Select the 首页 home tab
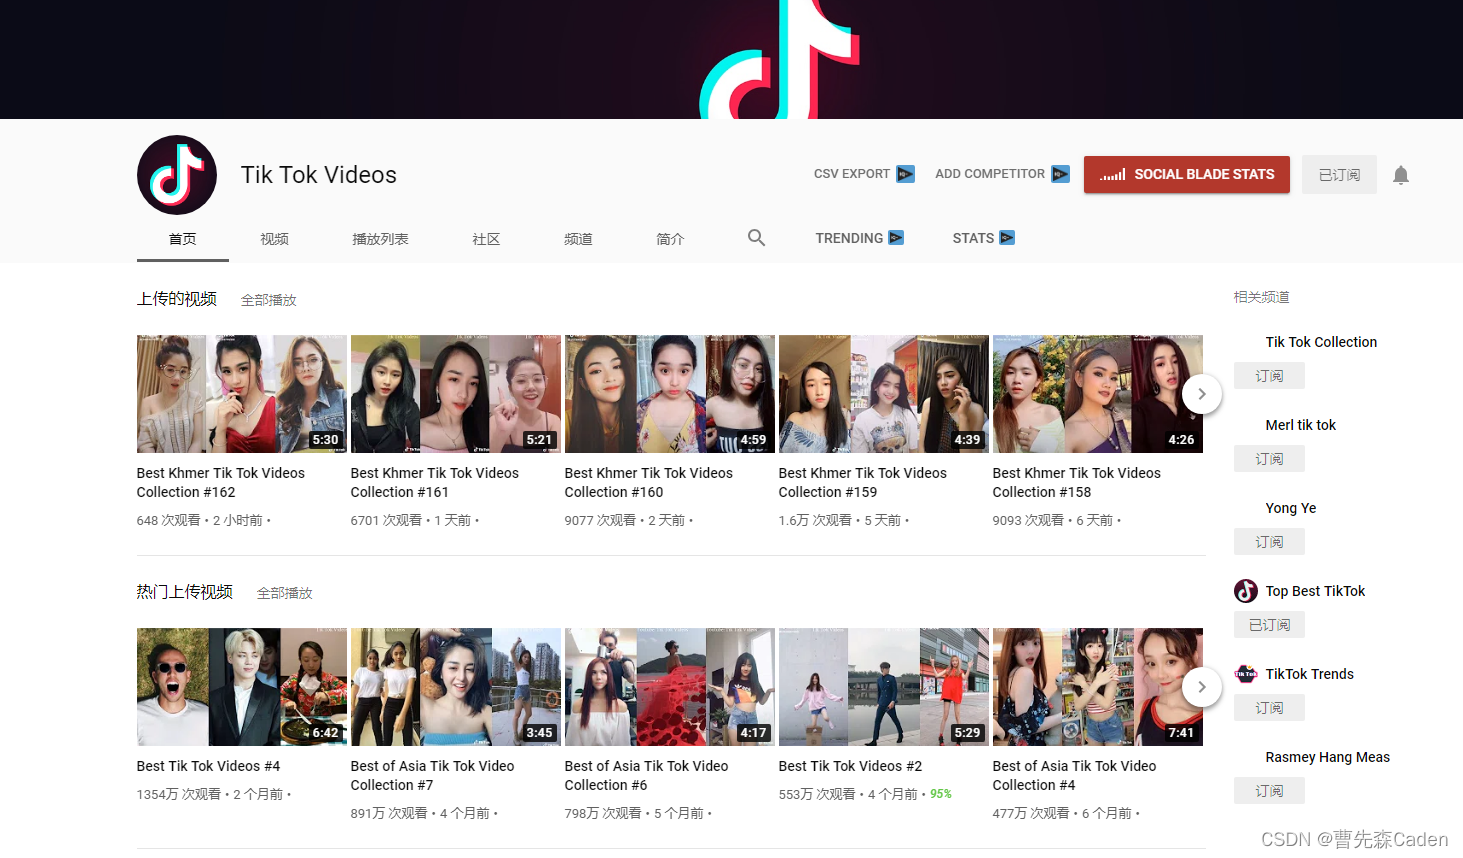This screenshot has height=858, width=1463. (x=183, y=239)
